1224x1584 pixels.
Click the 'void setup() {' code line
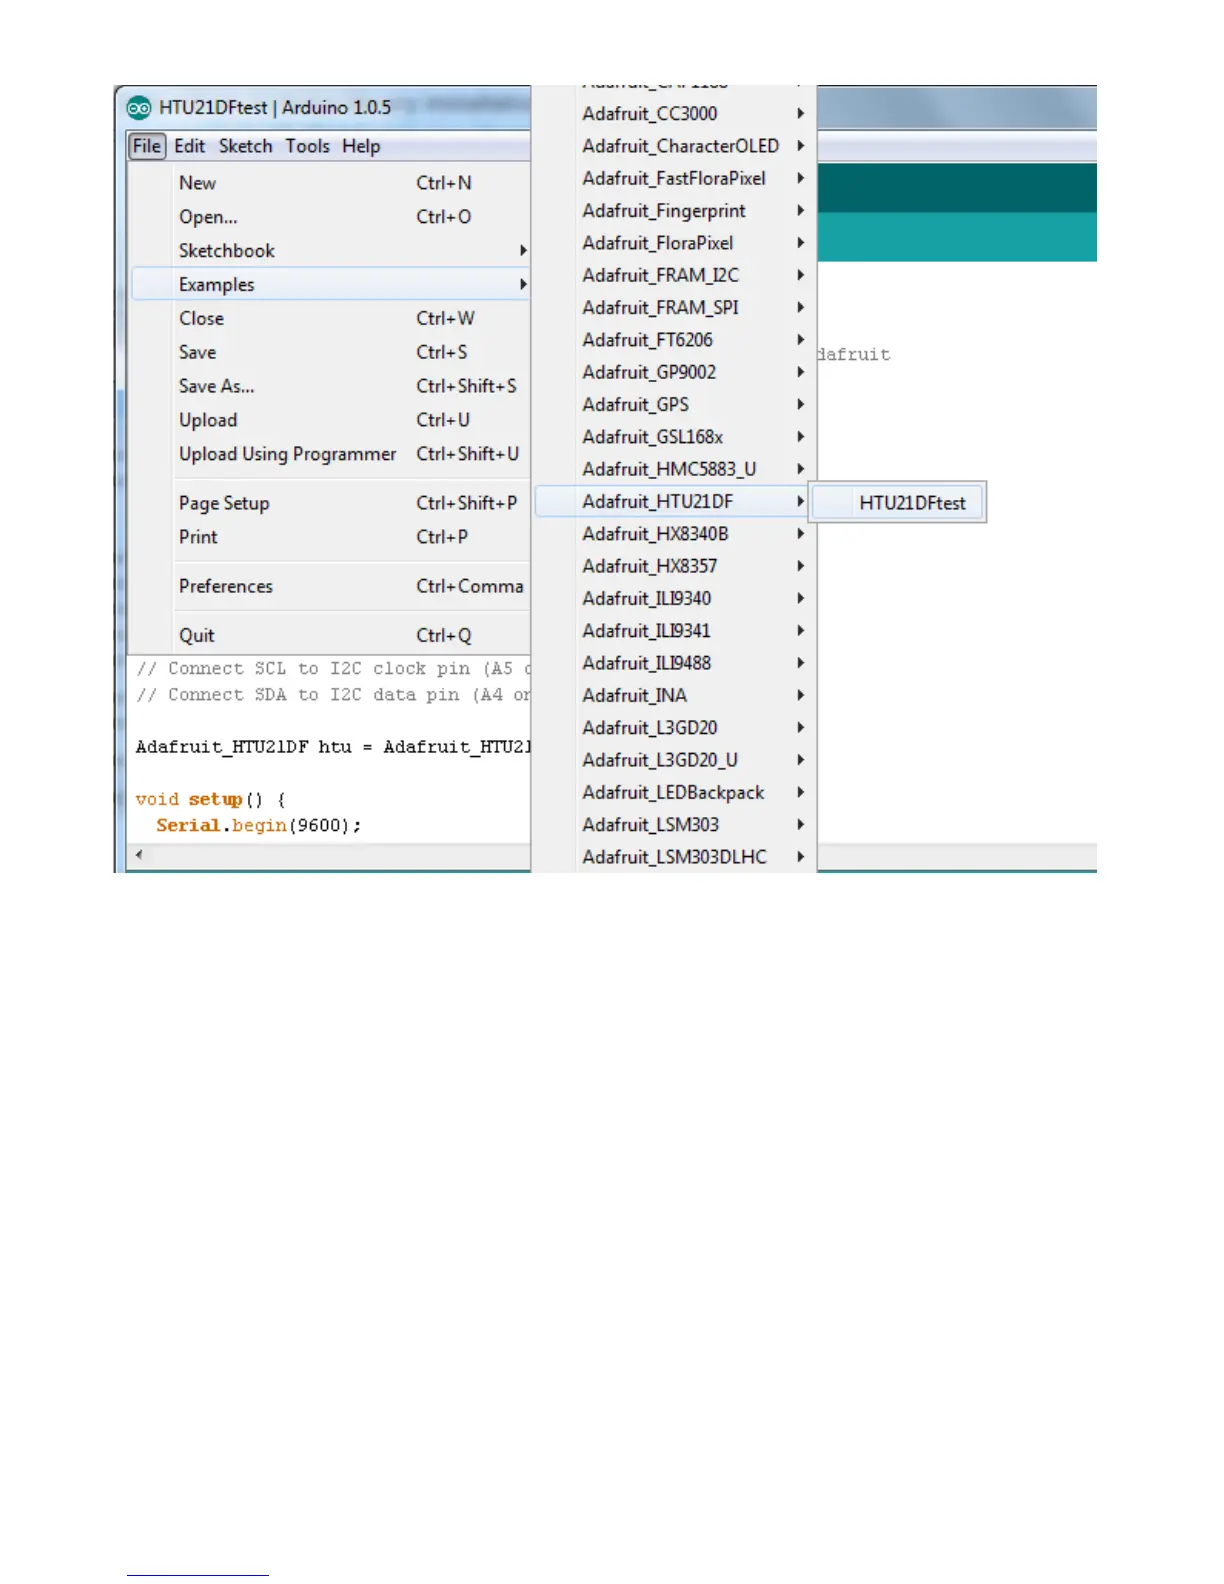tap(210, 800)
